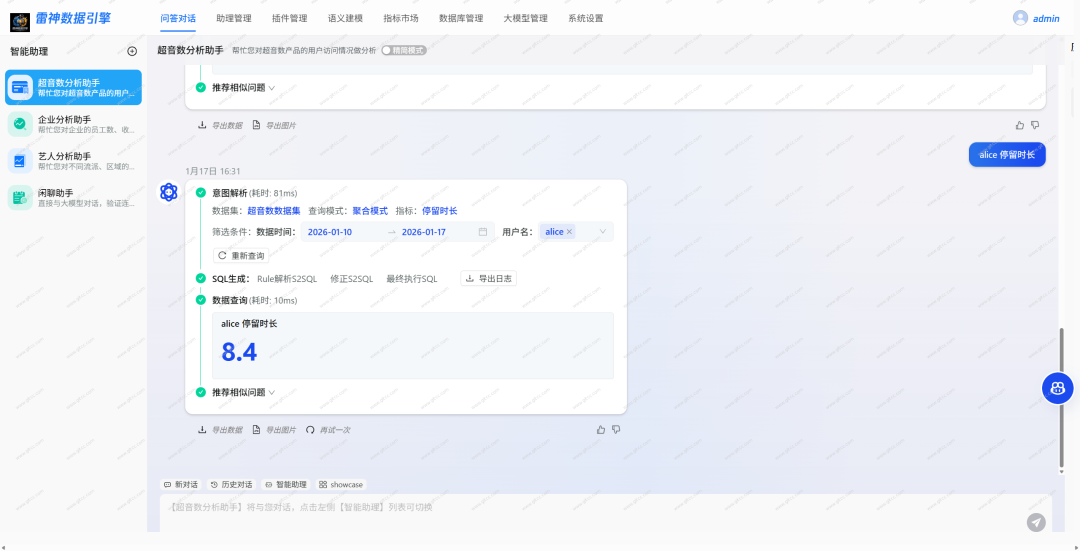Click the 重新查询 button
Image resolution: width=1080 pixels, height=551 pixels.
coord(241,256)
